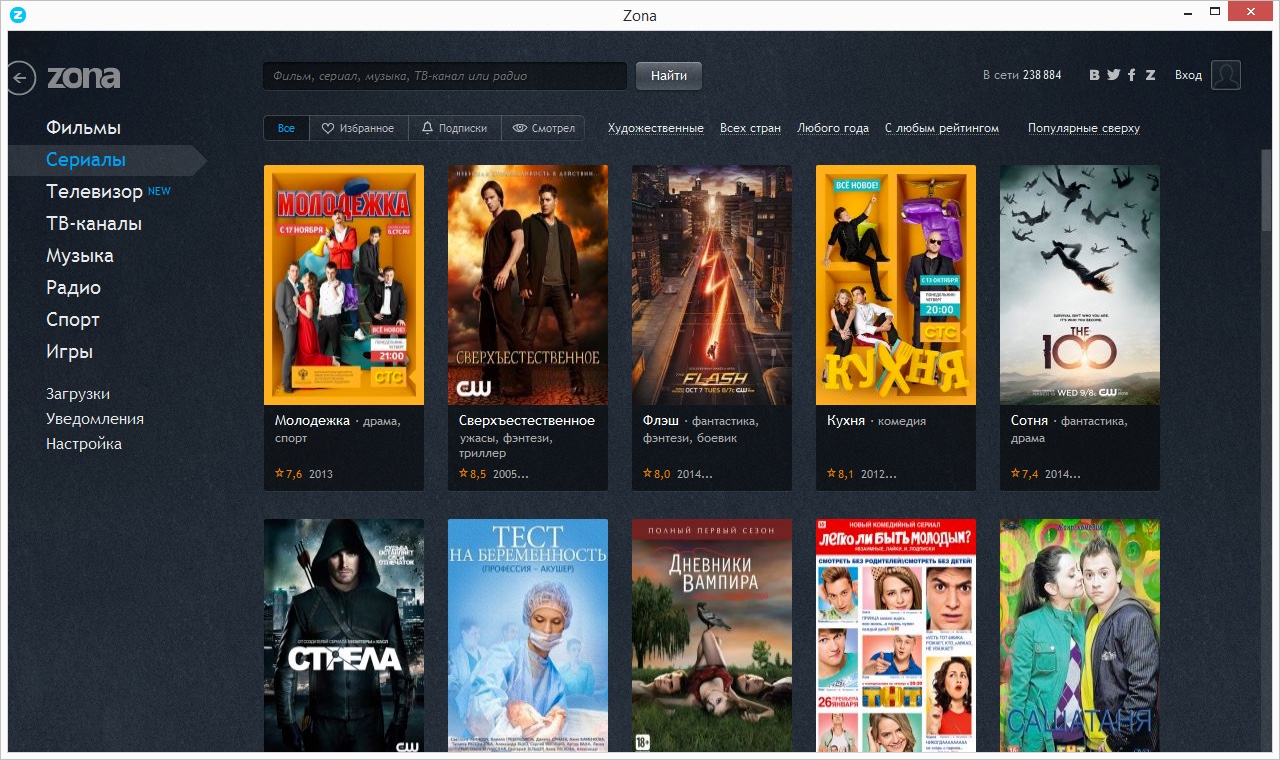
Task: Open Музыка section
Action: [80, 256]
